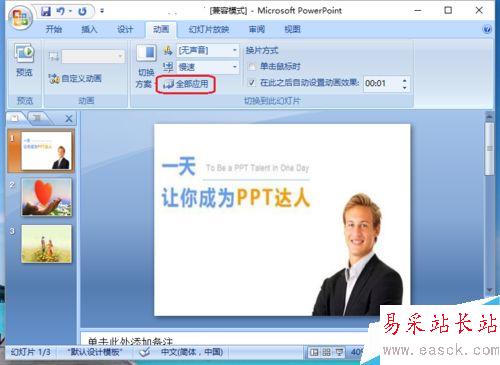The height and width of the screenshot is (365, 500).
Task: Switch to Normal view
Action: [314, 352]
